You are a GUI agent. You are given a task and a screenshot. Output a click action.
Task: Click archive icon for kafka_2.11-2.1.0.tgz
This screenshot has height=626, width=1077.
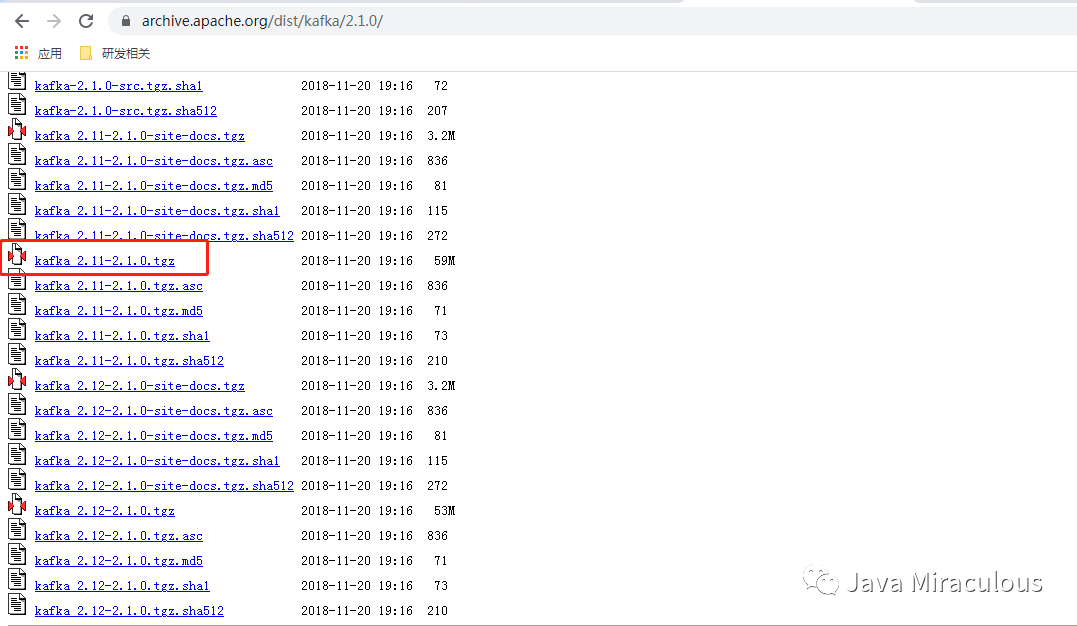pyautogui.click(x=17, y=254)
